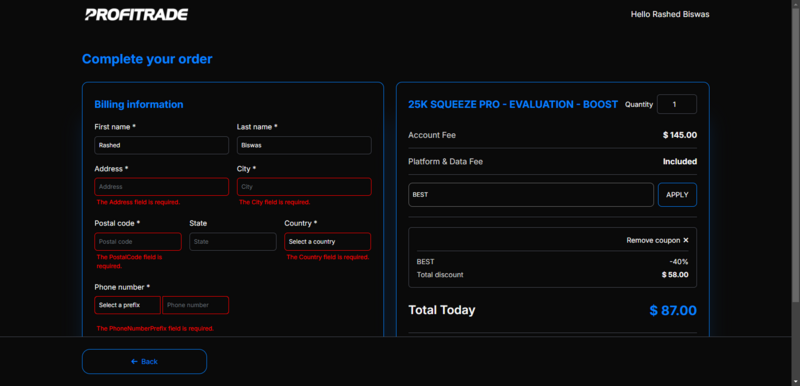800x386 pixels.
Task: Focus the City input field
Action: click(304, 187)
